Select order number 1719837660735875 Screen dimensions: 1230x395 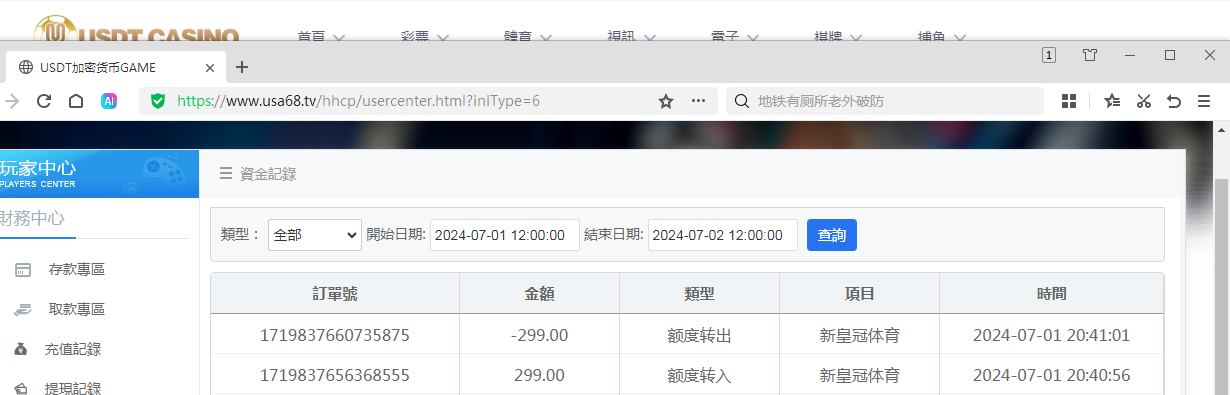335,336
